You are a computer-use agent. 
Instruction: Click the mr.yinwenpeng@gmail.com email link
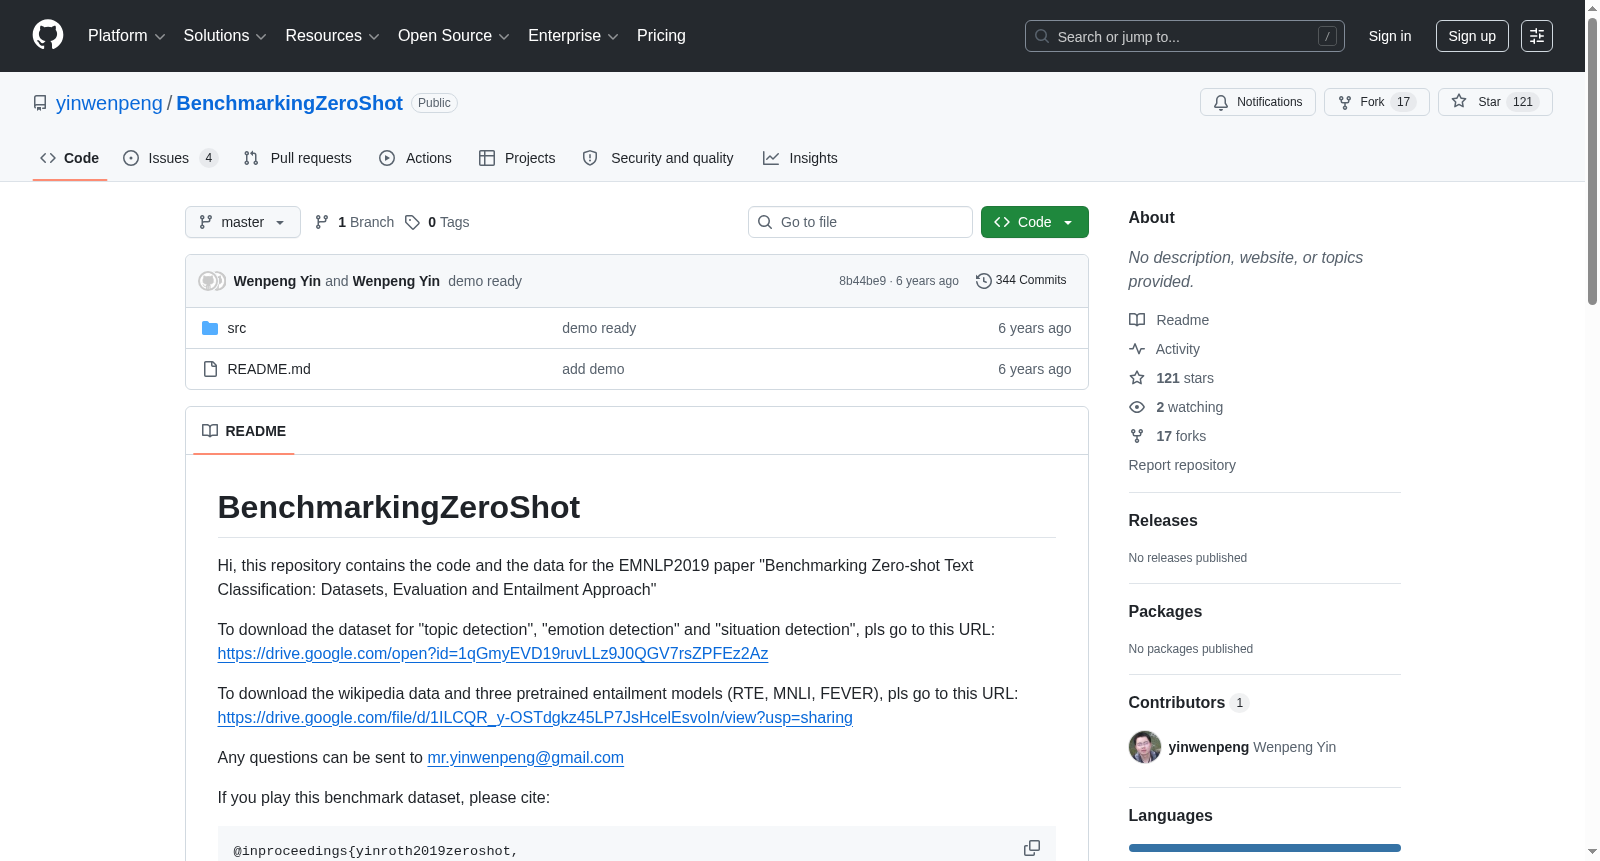click(526, 758)
